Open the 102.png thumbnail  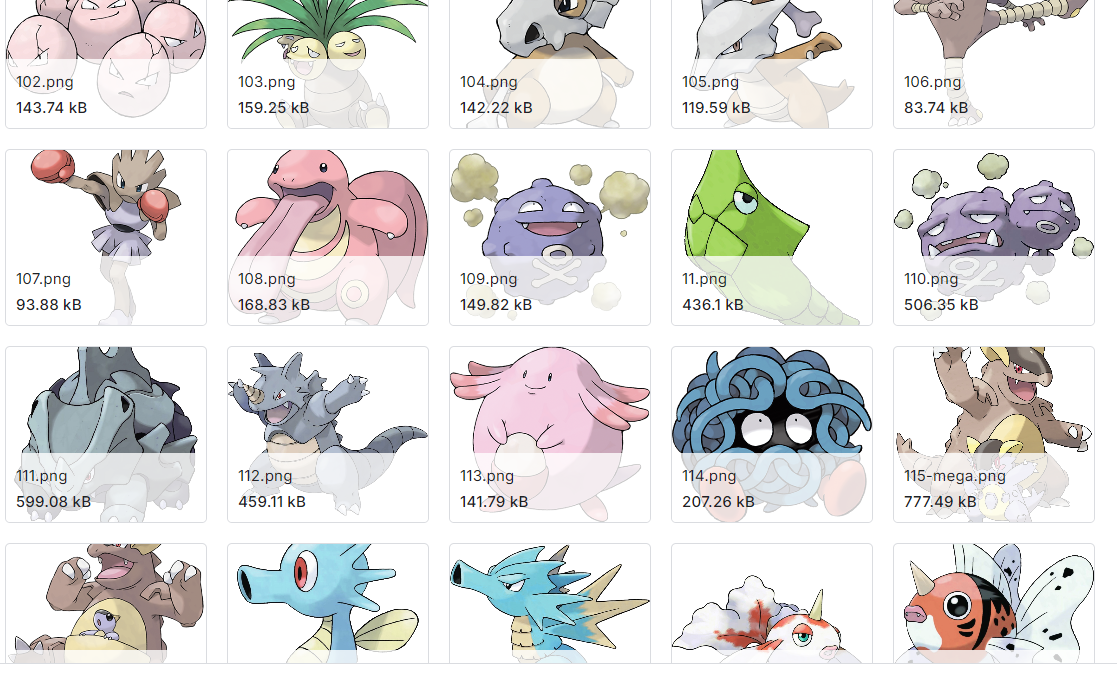click(106, 64)
